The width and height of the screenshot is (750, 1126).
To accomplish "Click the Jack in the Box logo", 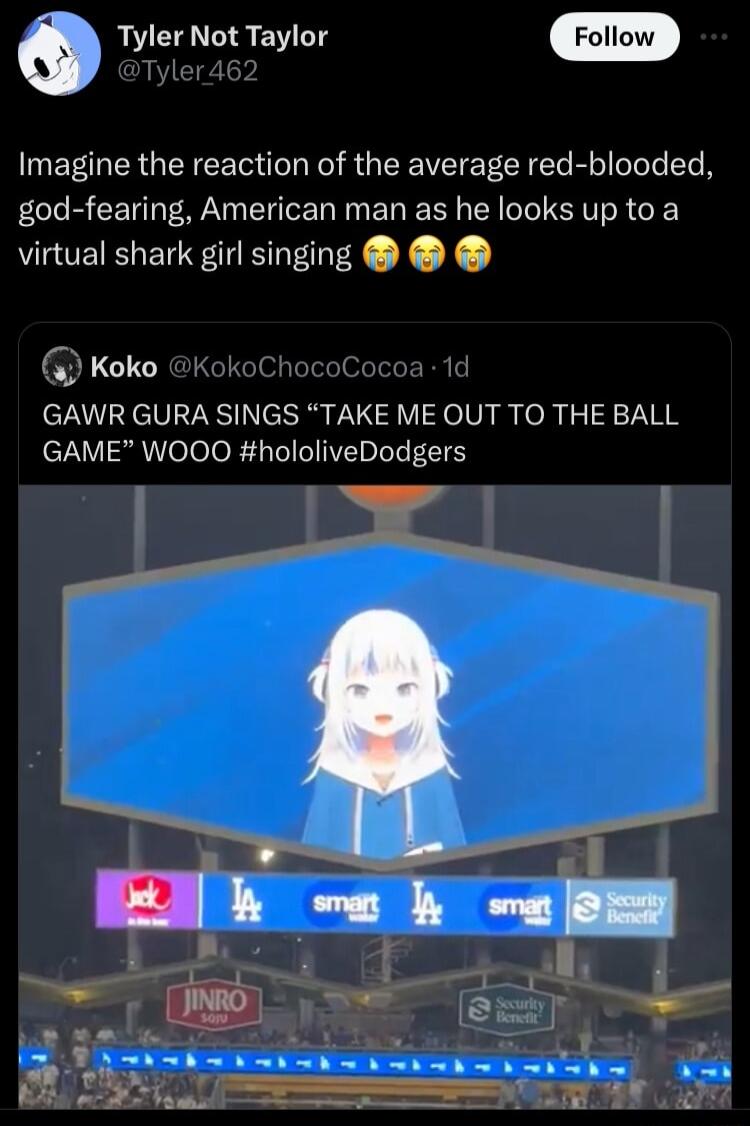I will pyautogui.click(x=149, y=898).
